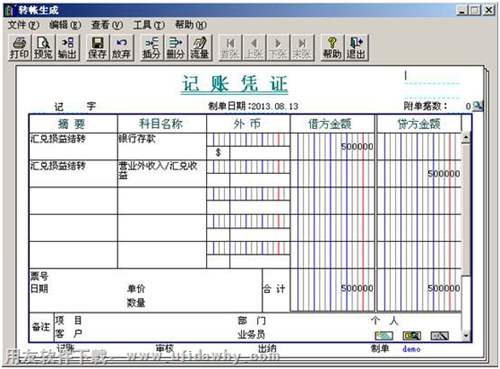Click the yellow-green magnifier icon below 个人

click(411, 336)
